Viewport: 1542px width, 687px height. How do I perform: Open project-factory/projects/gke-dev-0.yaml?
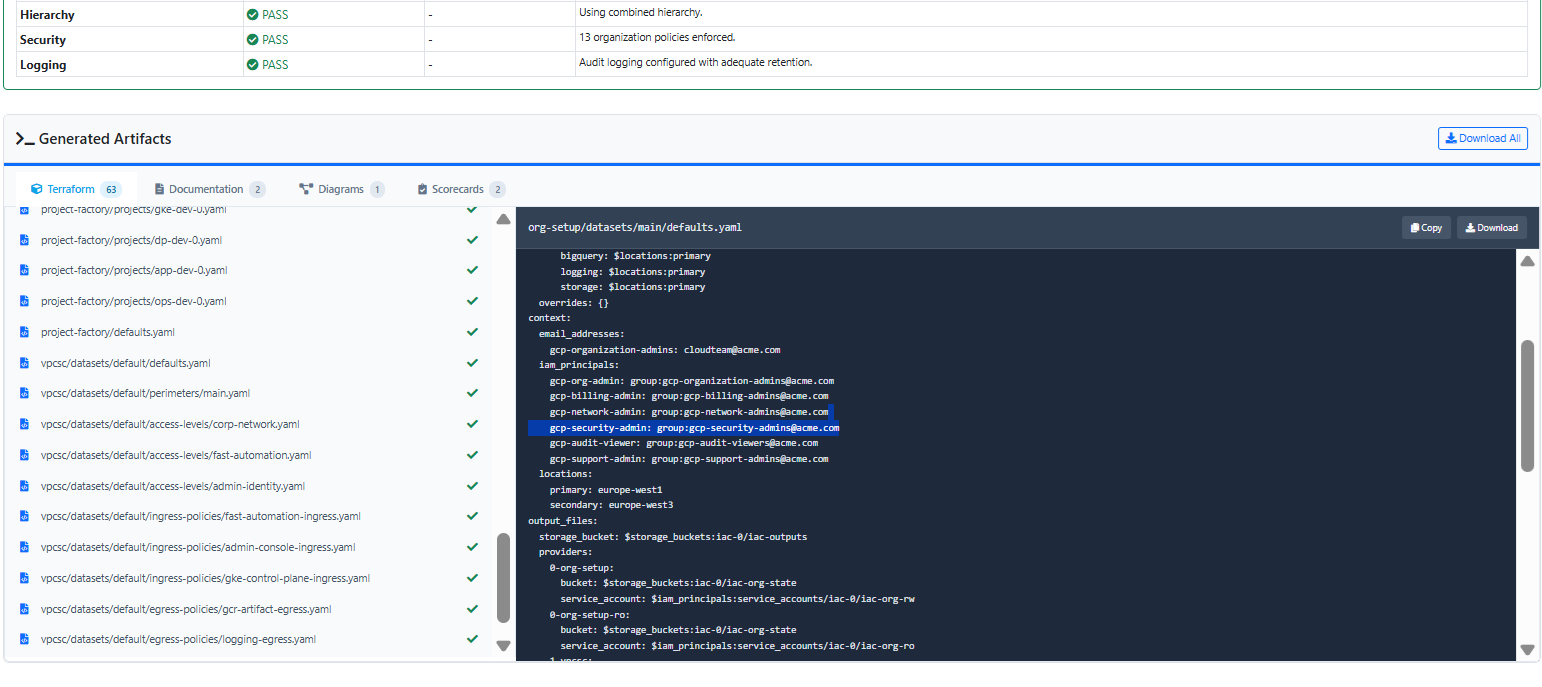132,209
